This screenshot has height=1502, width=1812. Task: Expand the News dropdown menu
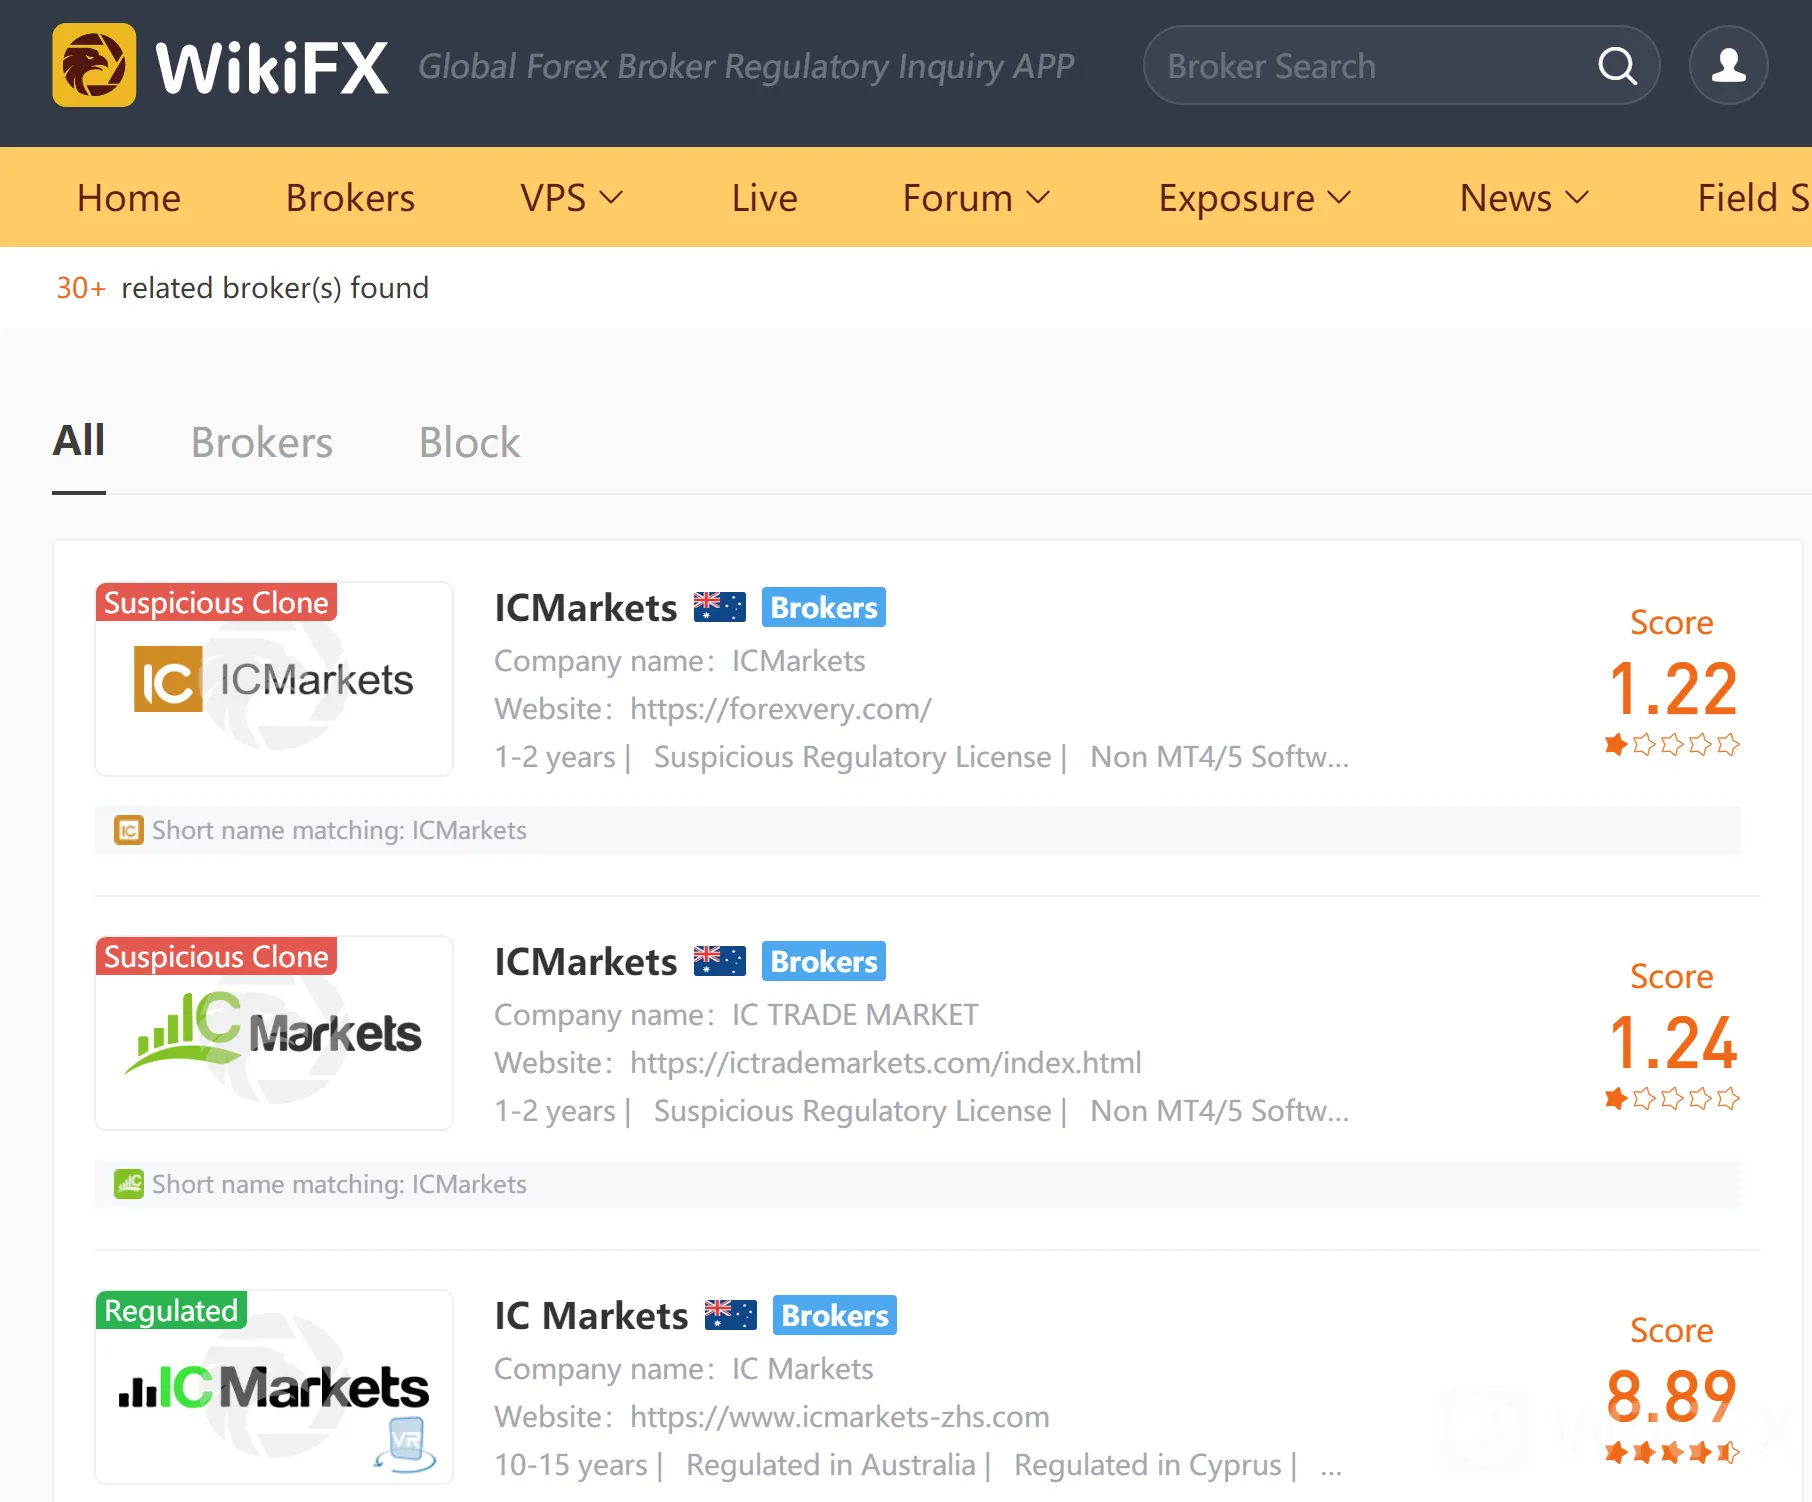1524,198
